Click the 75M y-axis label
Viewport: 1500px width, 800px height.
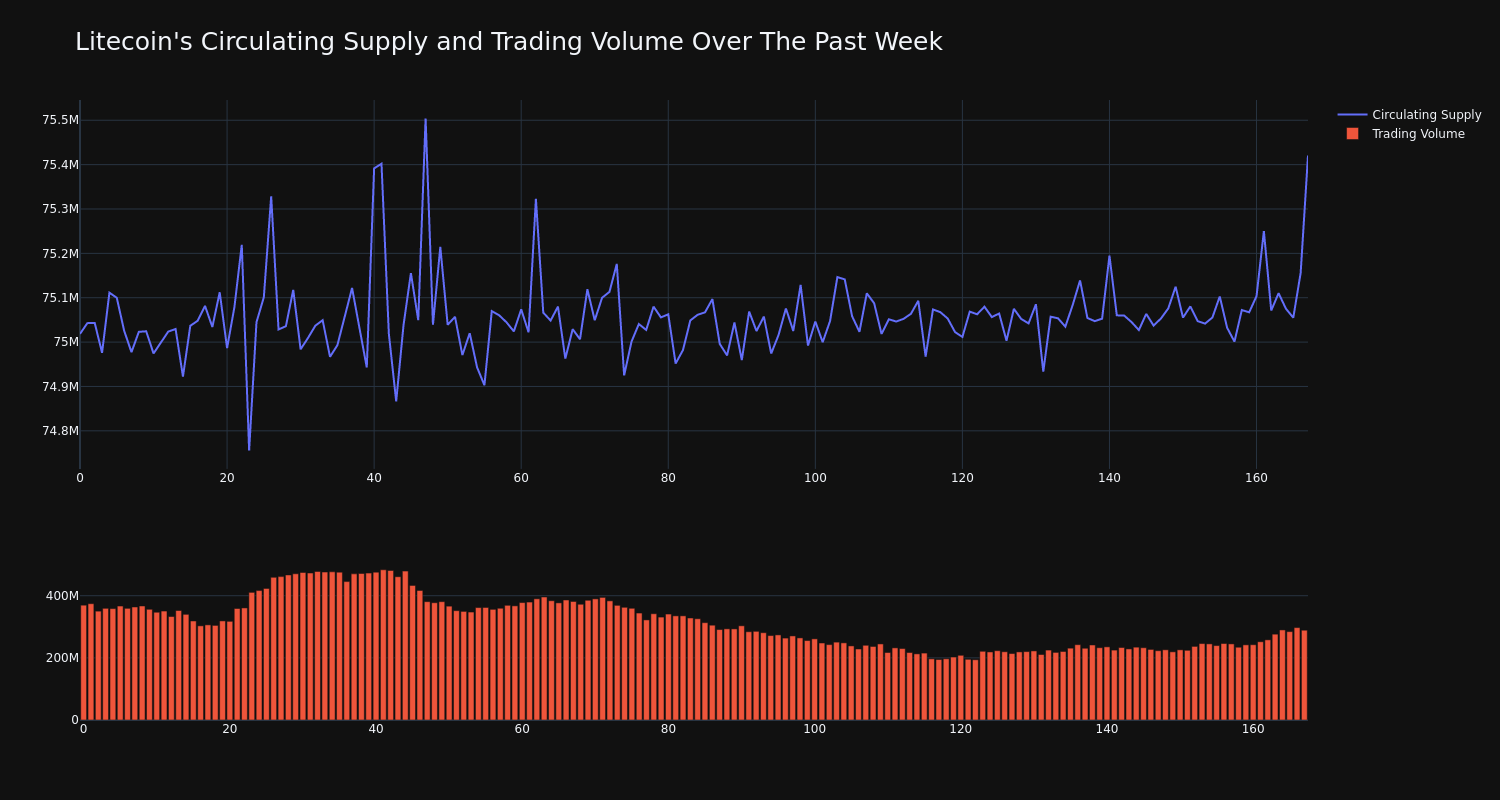click(66, 342)
